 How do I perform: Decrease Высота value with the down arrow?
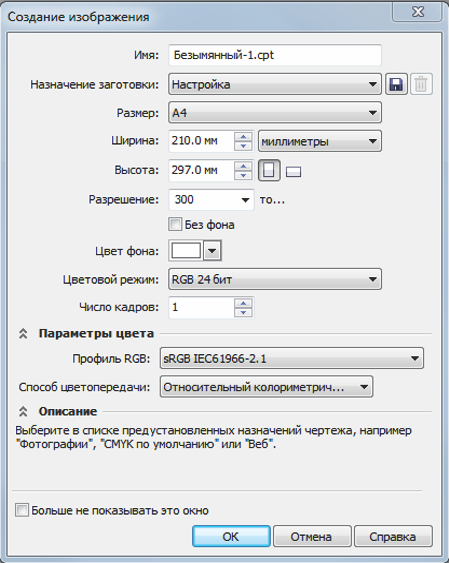(243, 175)
